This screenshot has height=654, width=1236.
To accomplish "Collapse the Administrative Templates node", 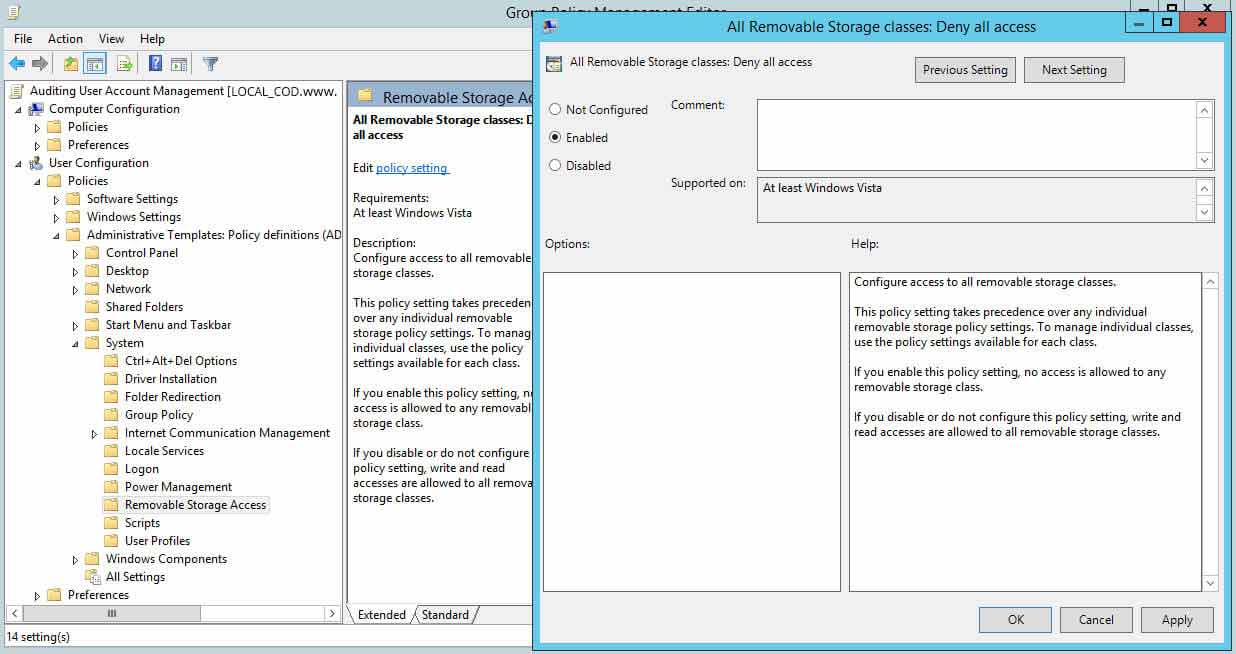I will click(57, 236).
